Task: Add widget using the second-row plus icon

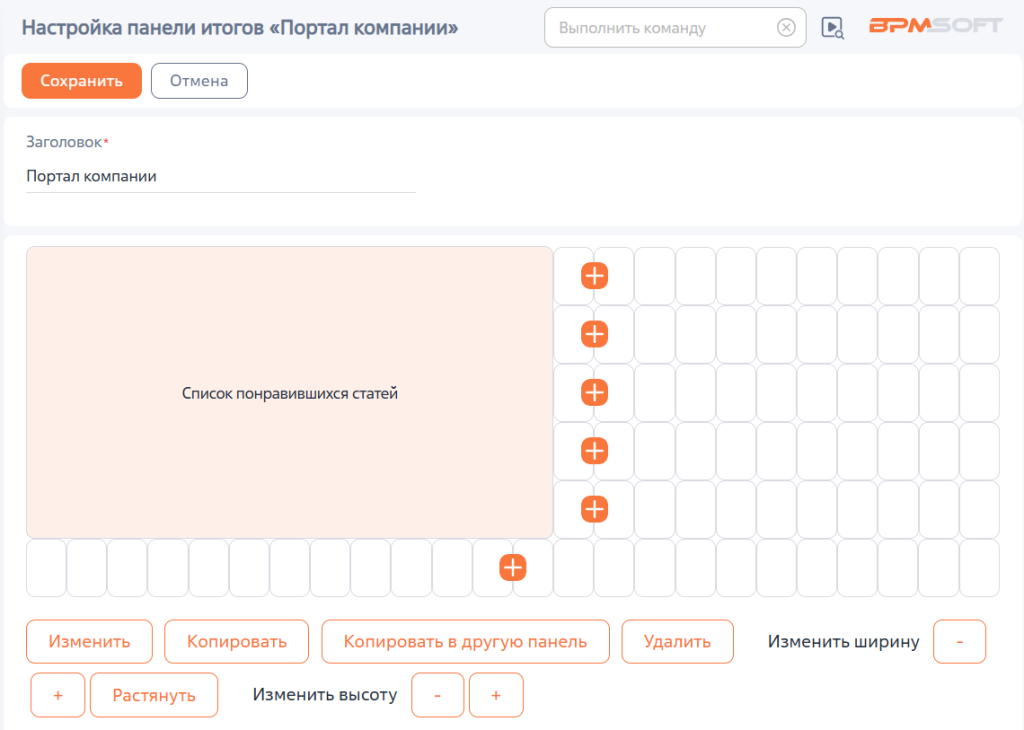Action: coord(594,334)
